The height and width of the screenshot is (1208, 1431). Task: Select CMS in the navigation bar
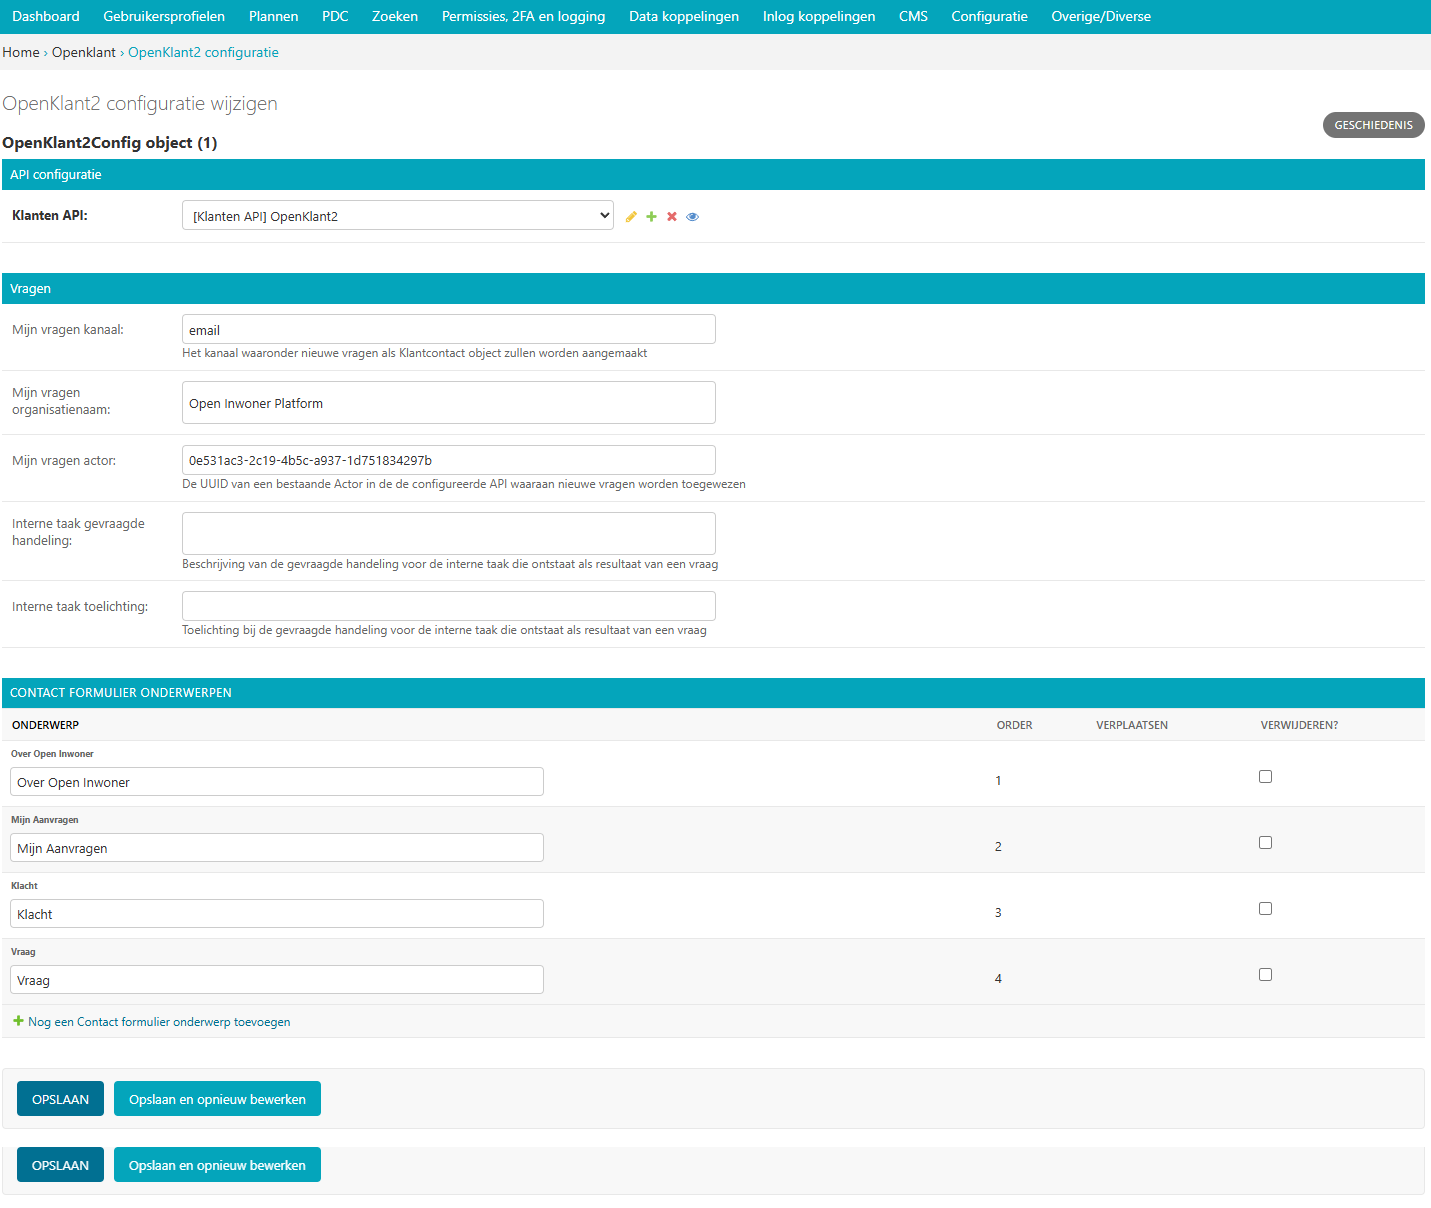tap(912, 16)
